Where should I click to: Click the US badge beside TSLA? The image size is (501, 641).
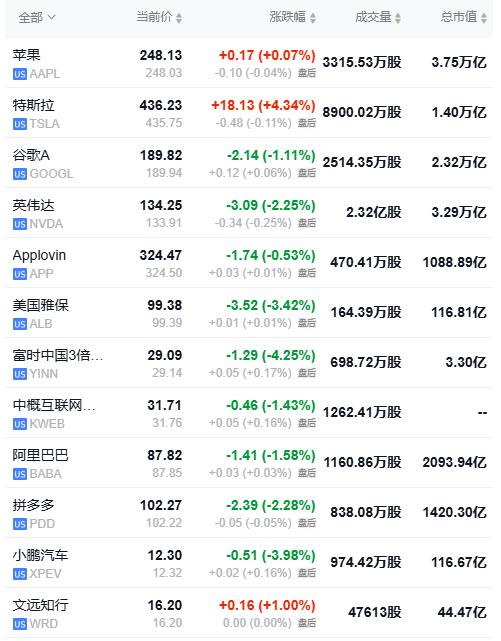20,124
